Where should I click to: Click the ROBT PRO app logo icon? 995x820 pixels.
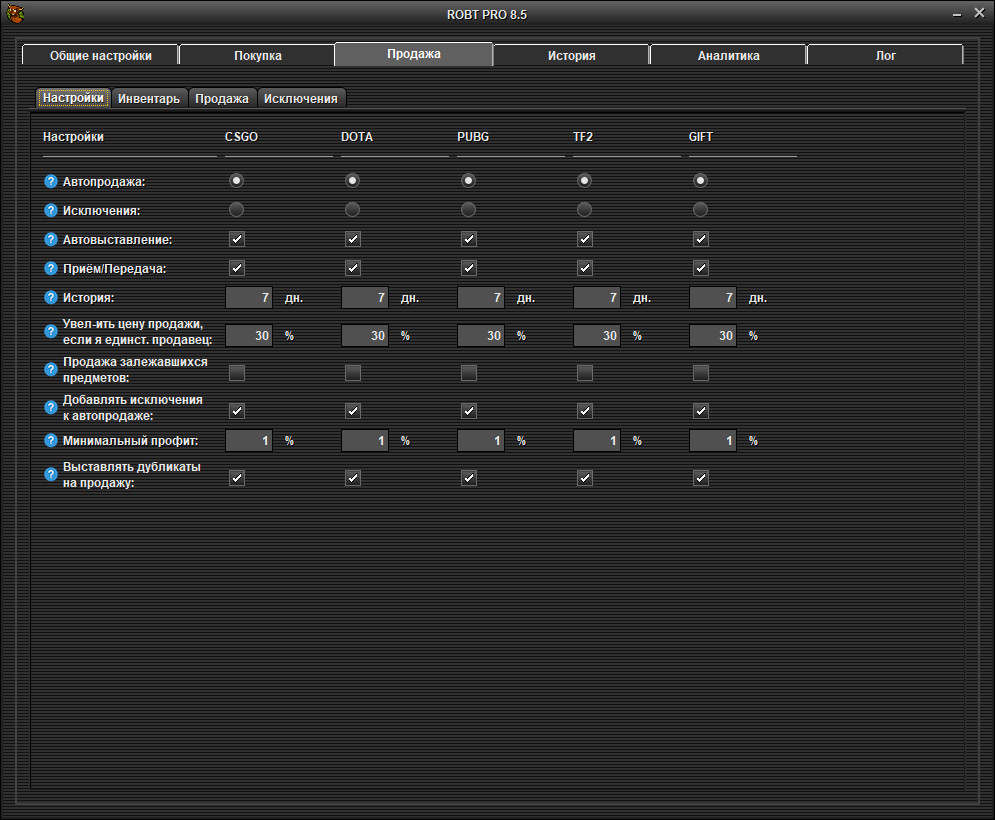[16, 14]
